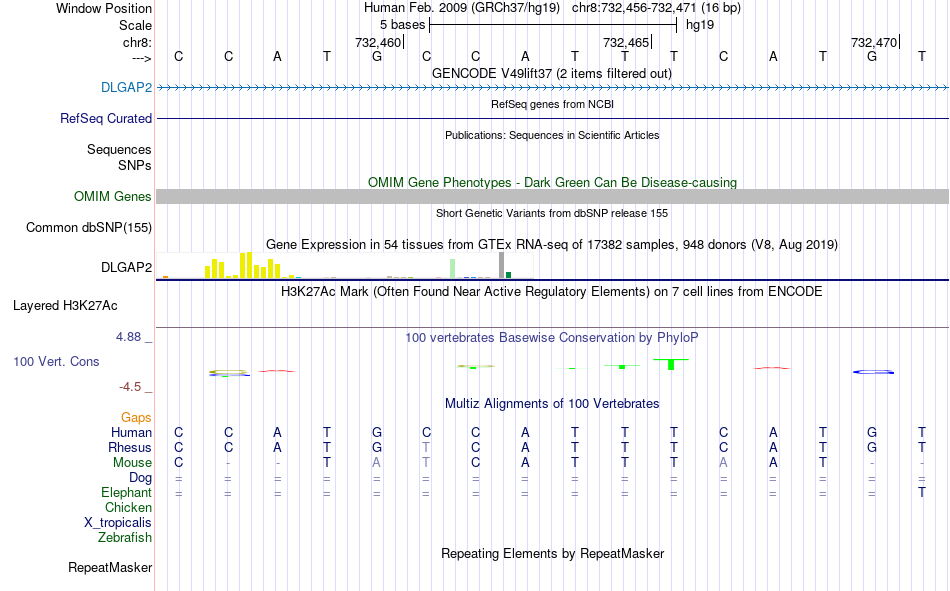
Task: Click chr8:732,456-732,471 (16 bp) position text
Action: click(656, 8)
